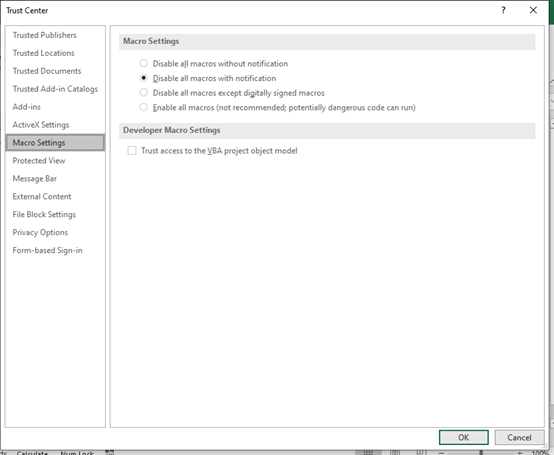Show ActiveX Settings

click(x=41, y=125)
